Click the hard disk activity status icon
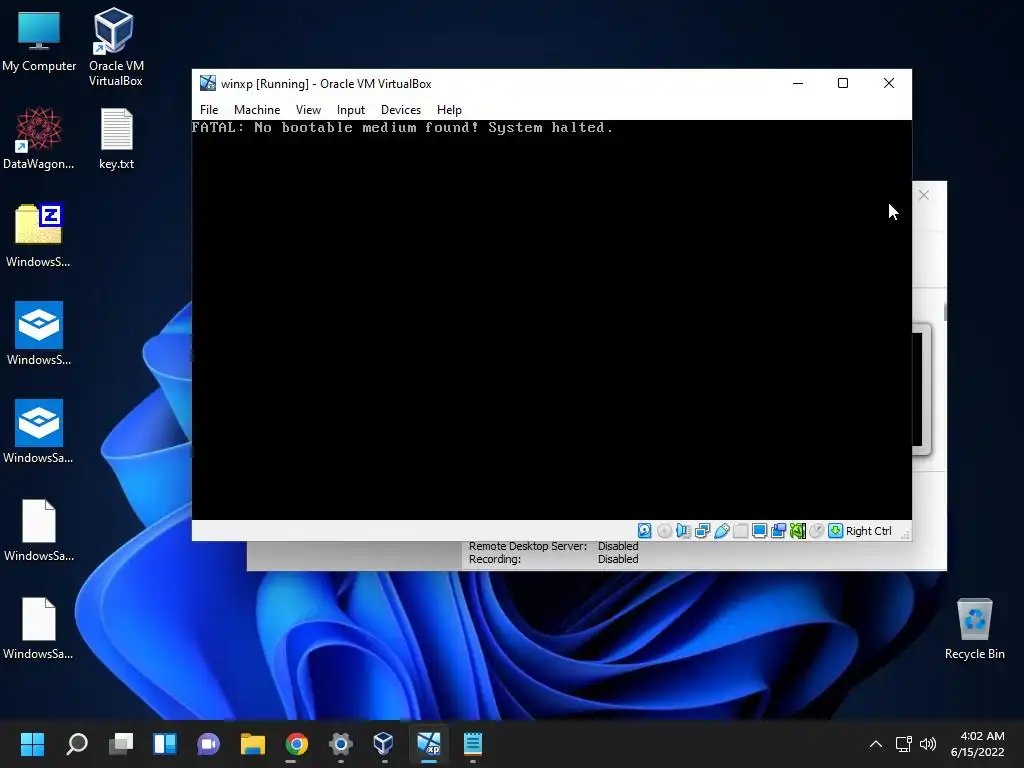The image size is (1024, 768). pos(645,531)
